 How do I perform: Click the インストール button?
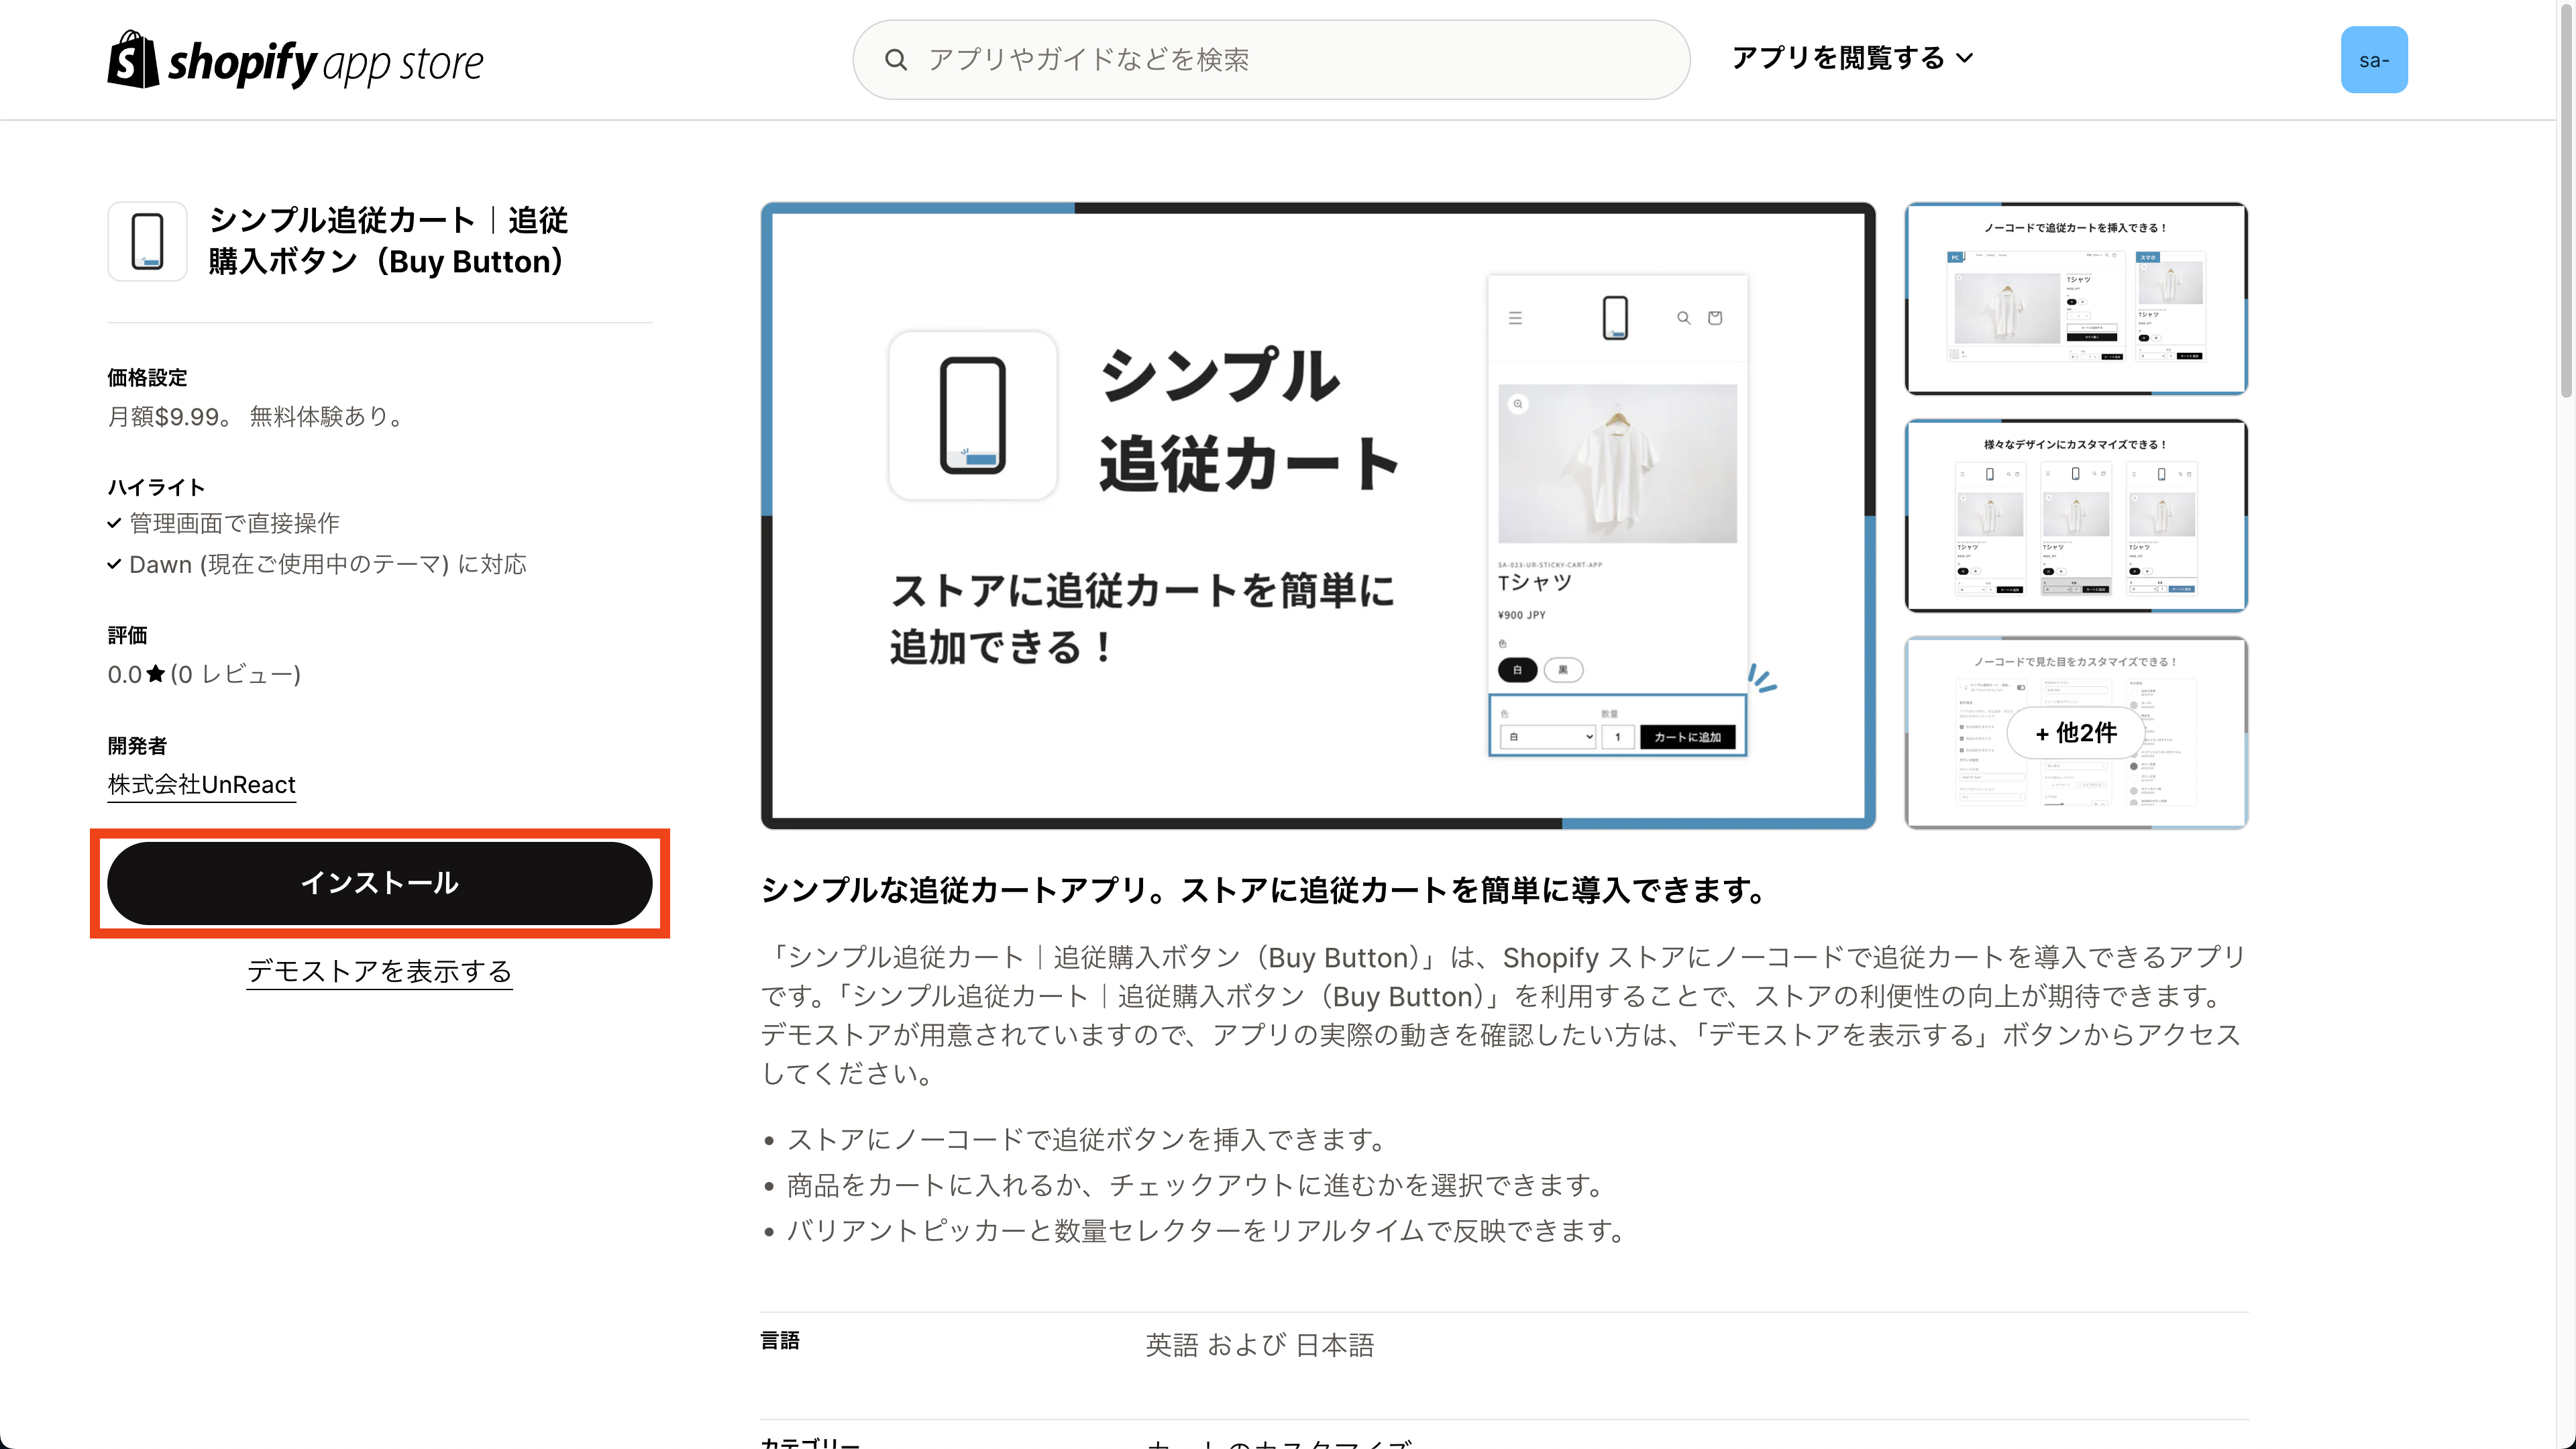tap(380, 883)
